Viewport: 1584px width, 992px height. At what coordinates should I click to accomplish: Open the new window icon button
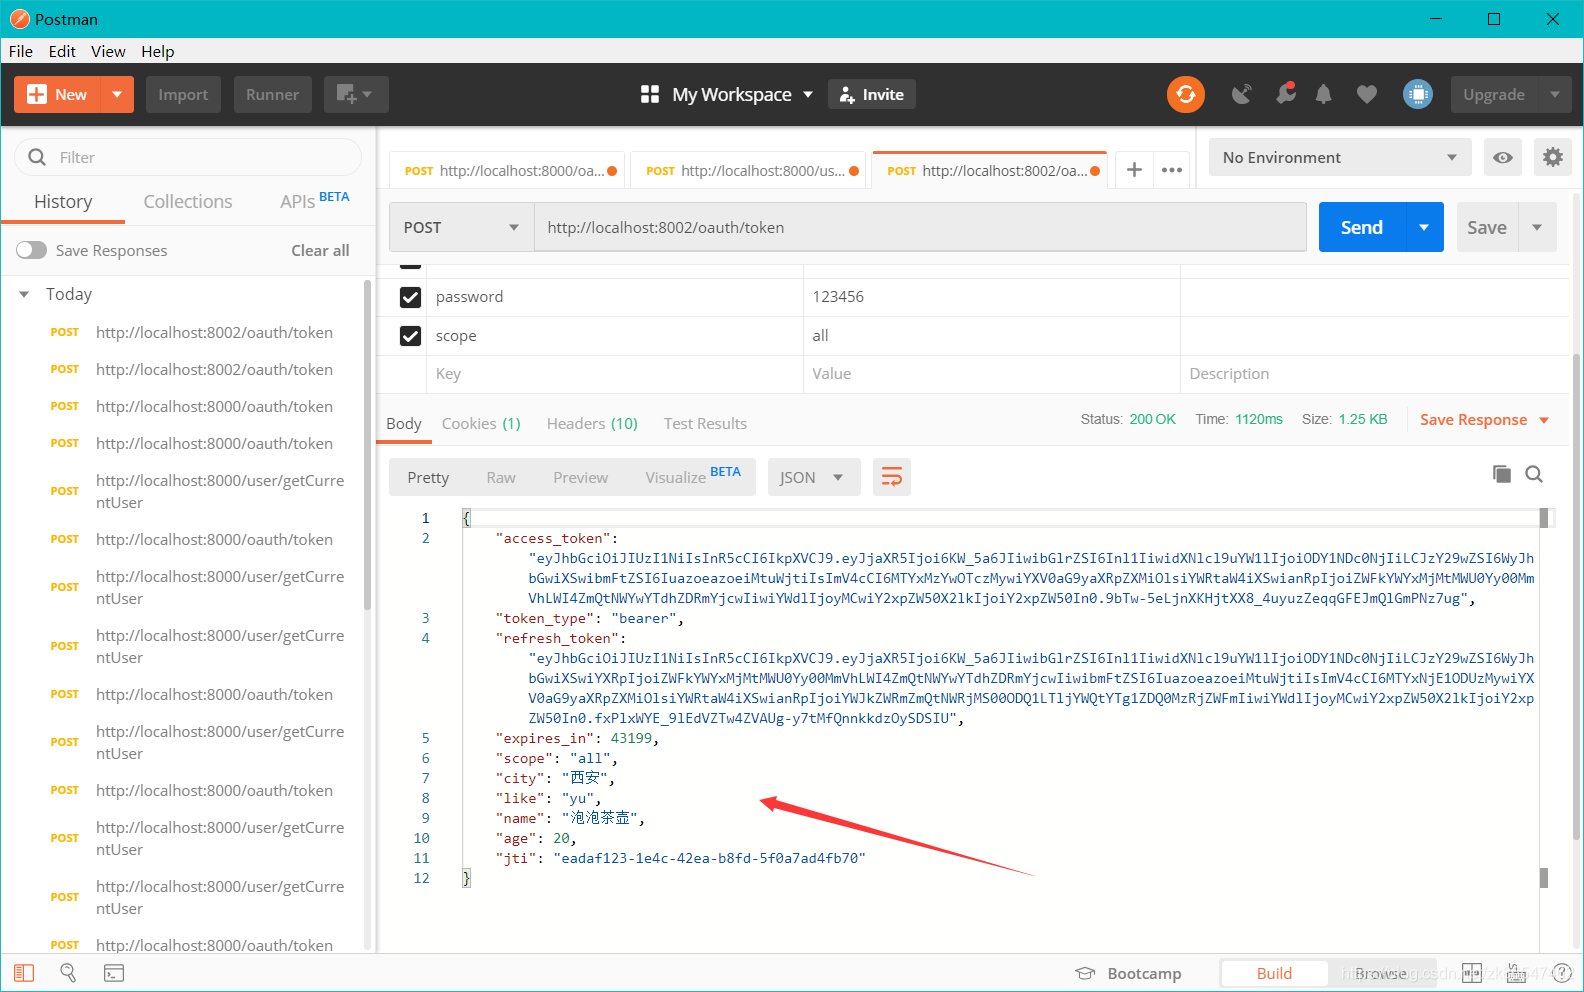(x=355, y=94)
